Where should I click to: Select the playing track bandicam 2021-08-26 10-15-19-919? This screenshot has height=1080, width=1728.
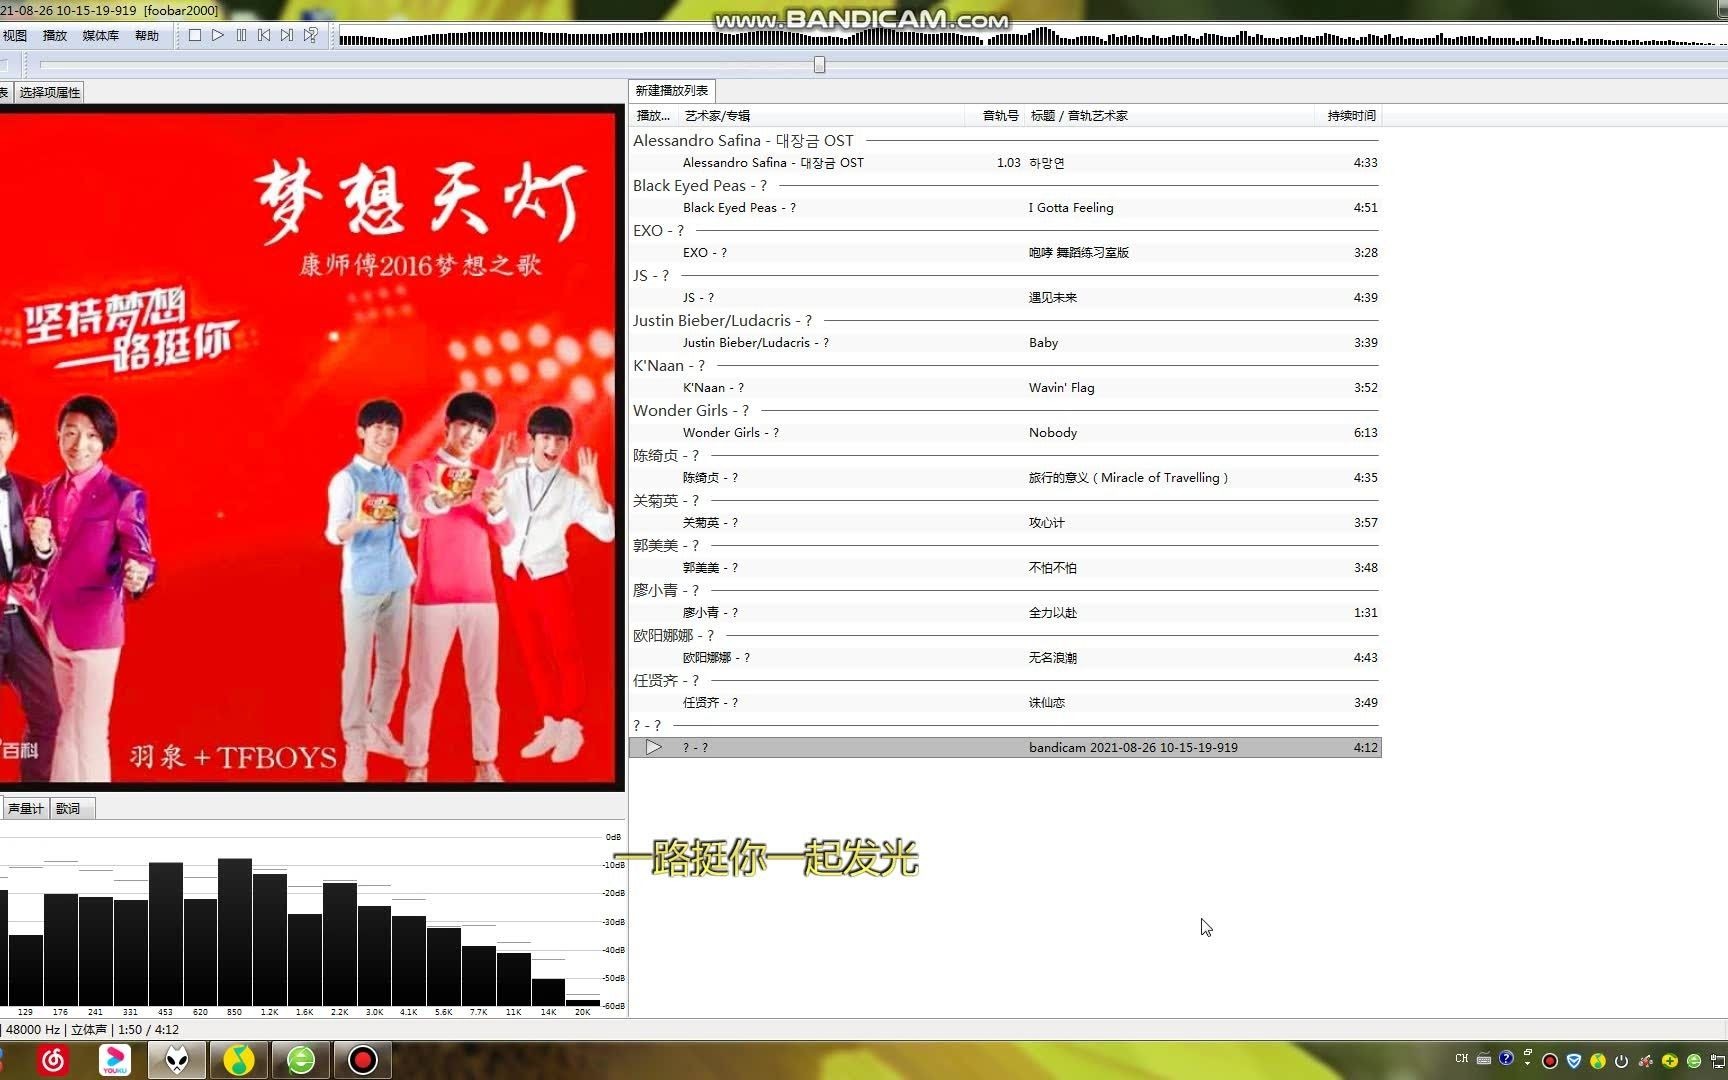click(x=1005, y=747)
